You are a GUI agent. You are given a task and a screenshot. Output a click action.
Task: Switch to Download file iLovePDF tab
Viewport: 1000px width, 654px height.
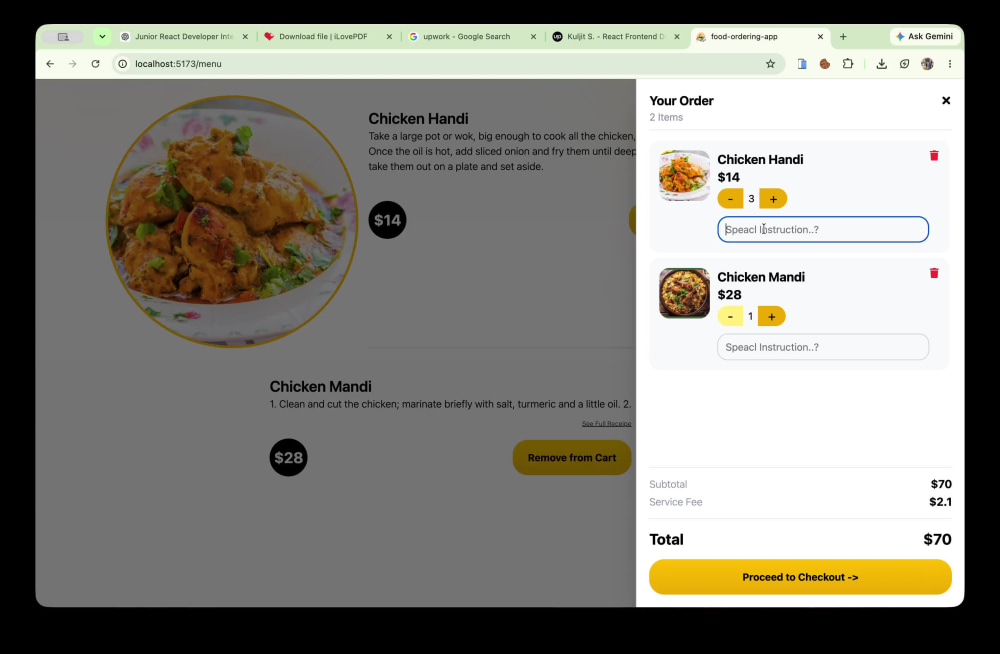[x=323, y=36]
